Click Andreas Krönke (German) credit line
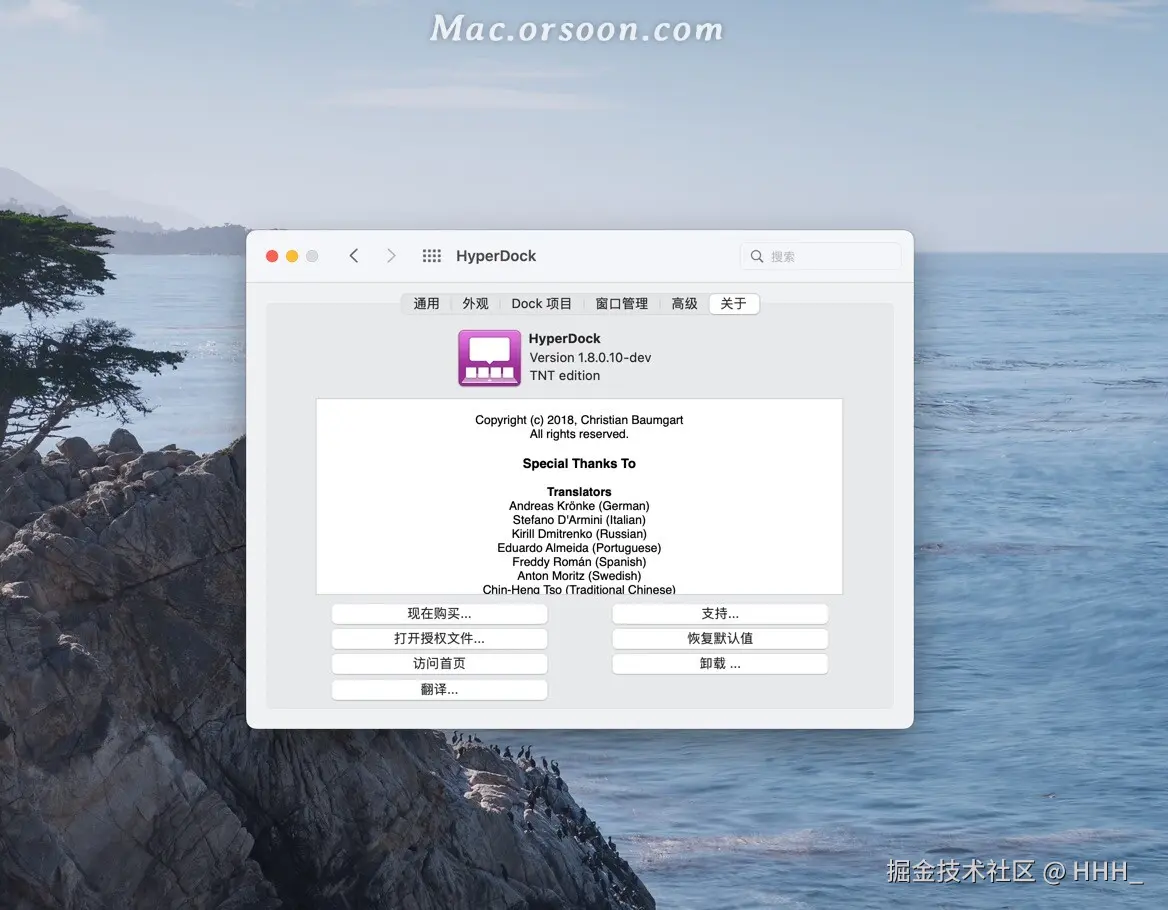1168x910 pixels. tap(579, 506)
